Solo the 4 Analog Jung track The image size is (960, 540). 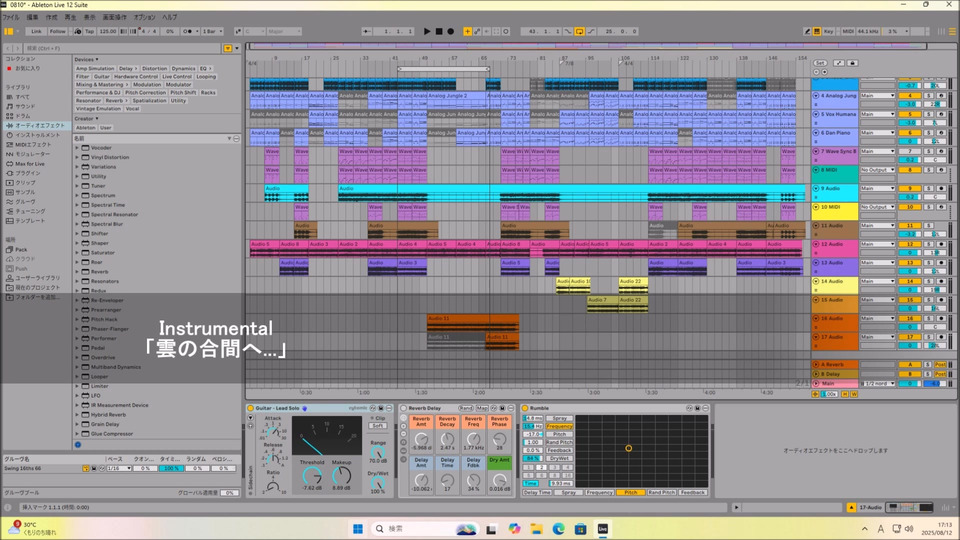(929, 96)
